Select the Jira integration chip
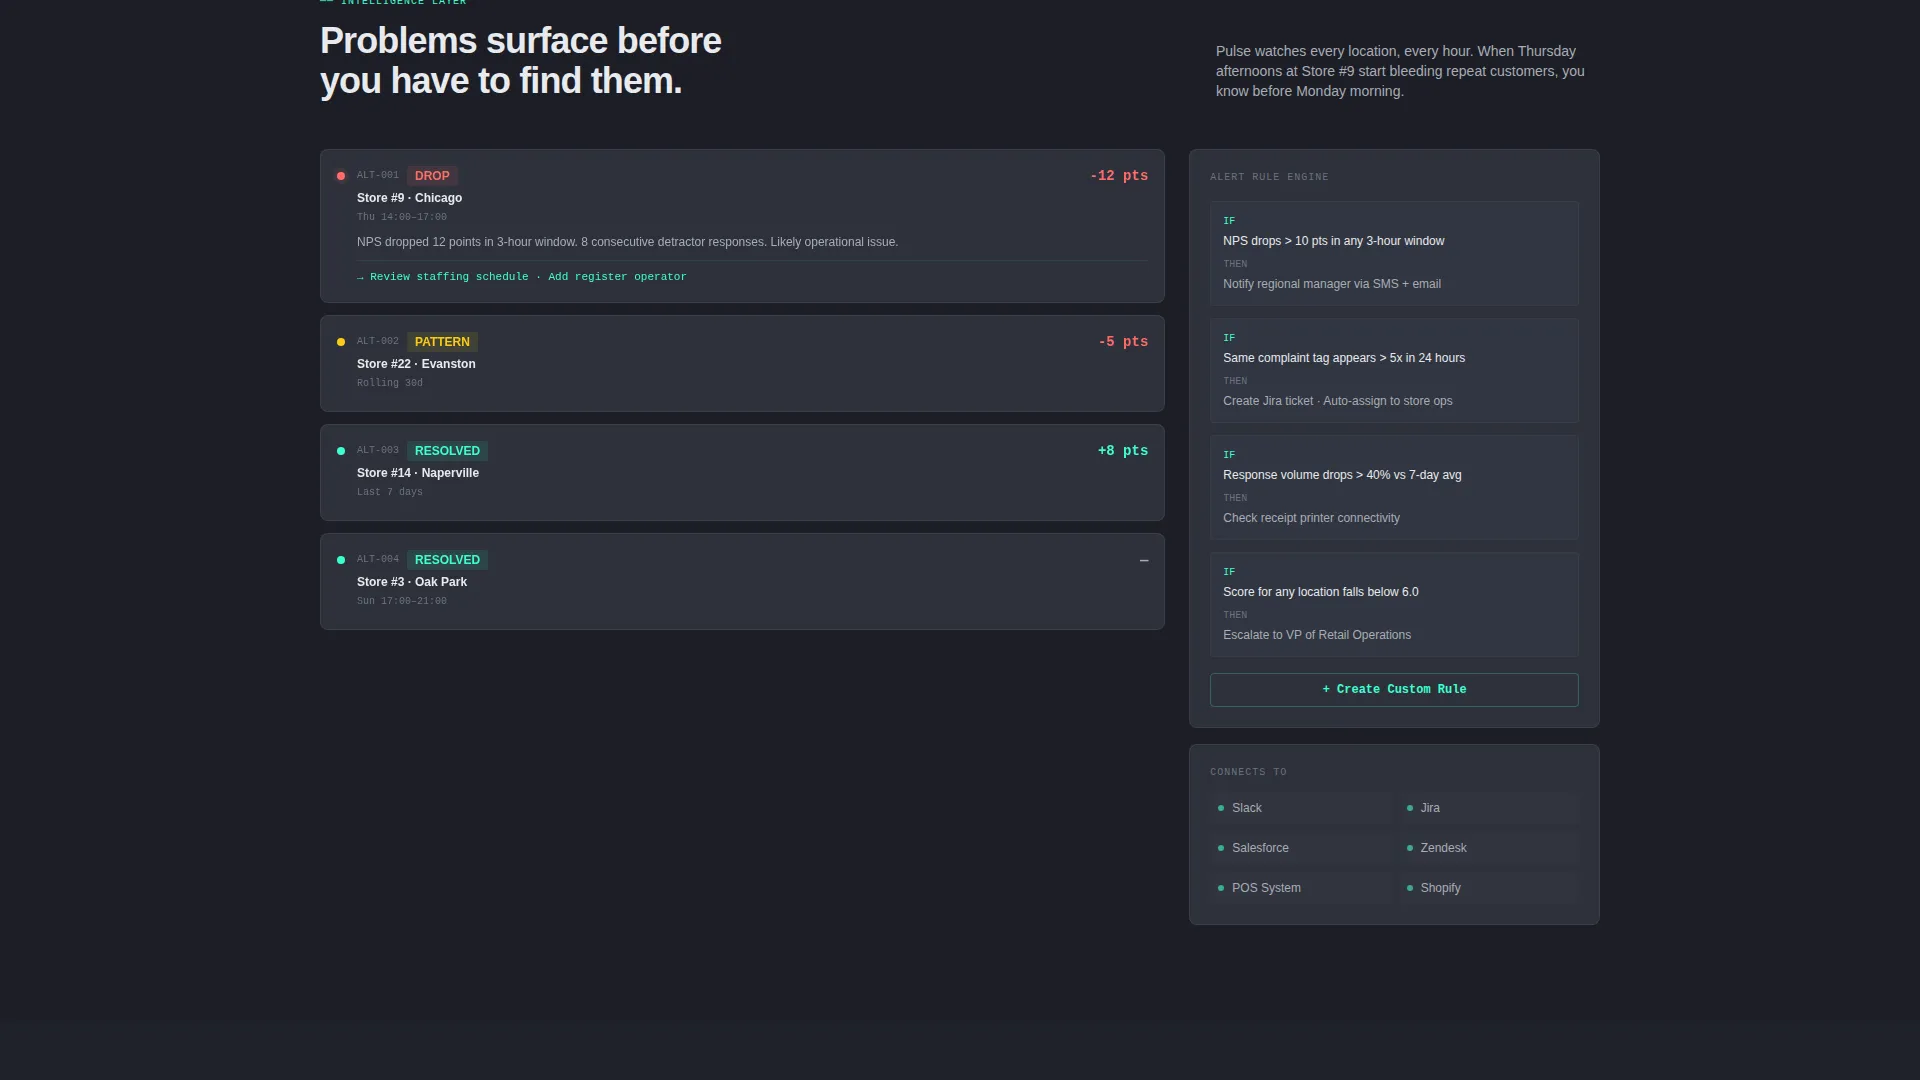The height and width of the screenshot is (1080, 1920). 1489,808
